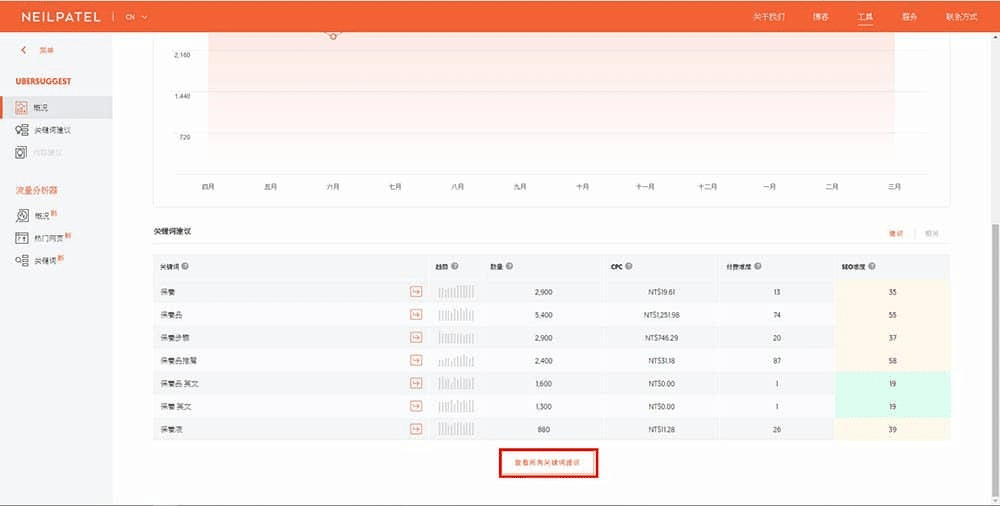This screenshot has height=506, width=1000.
Task: Click the NT$19.61 CPC cell
Action: click(661, 292)
